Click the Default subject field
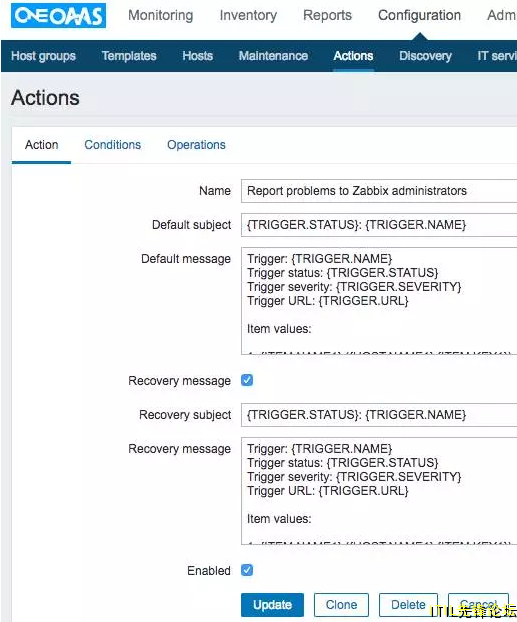 [379, 225]
